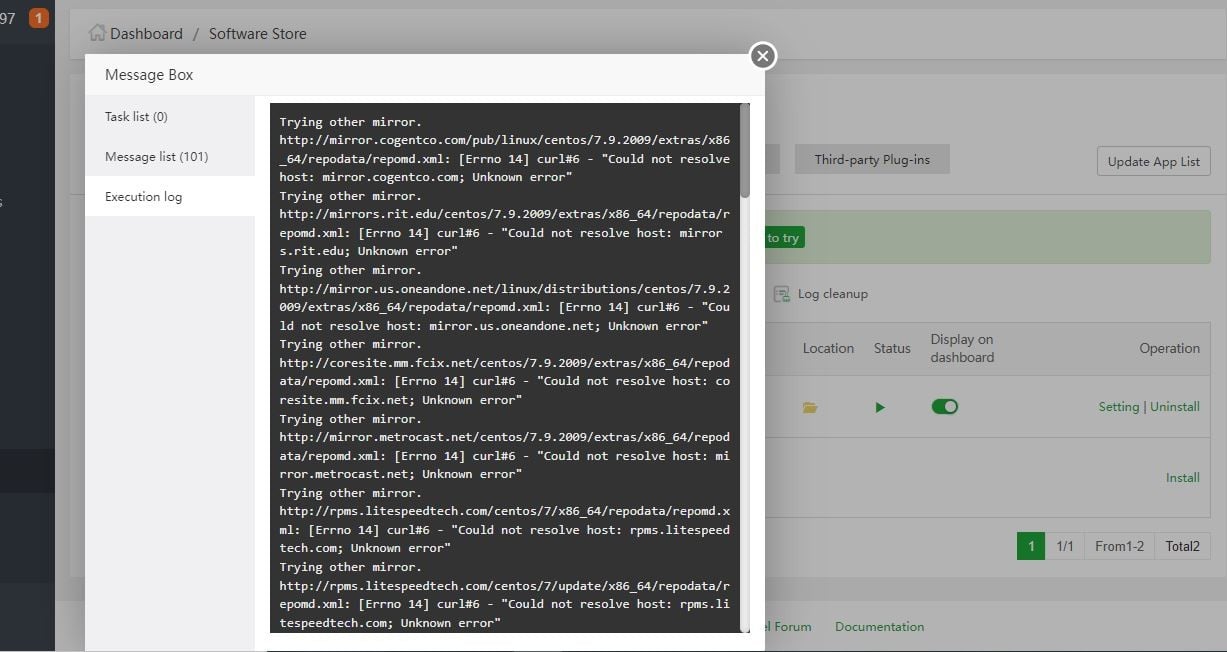Click the Dashboard home icon
The height and width of the screenshot is (652, 1227).
click(x=97, y=33)
